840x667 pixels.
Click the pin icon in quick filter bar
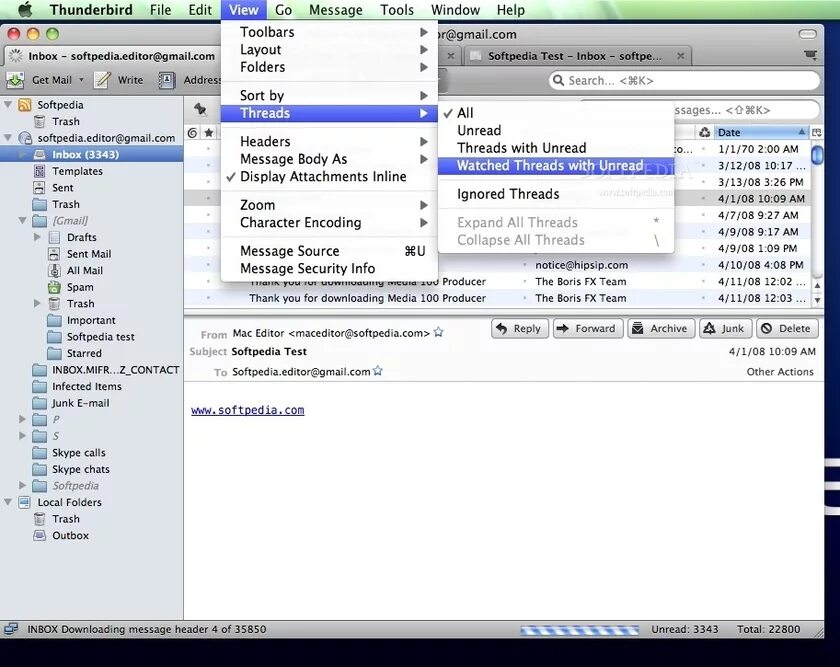(x=200, y=109)
